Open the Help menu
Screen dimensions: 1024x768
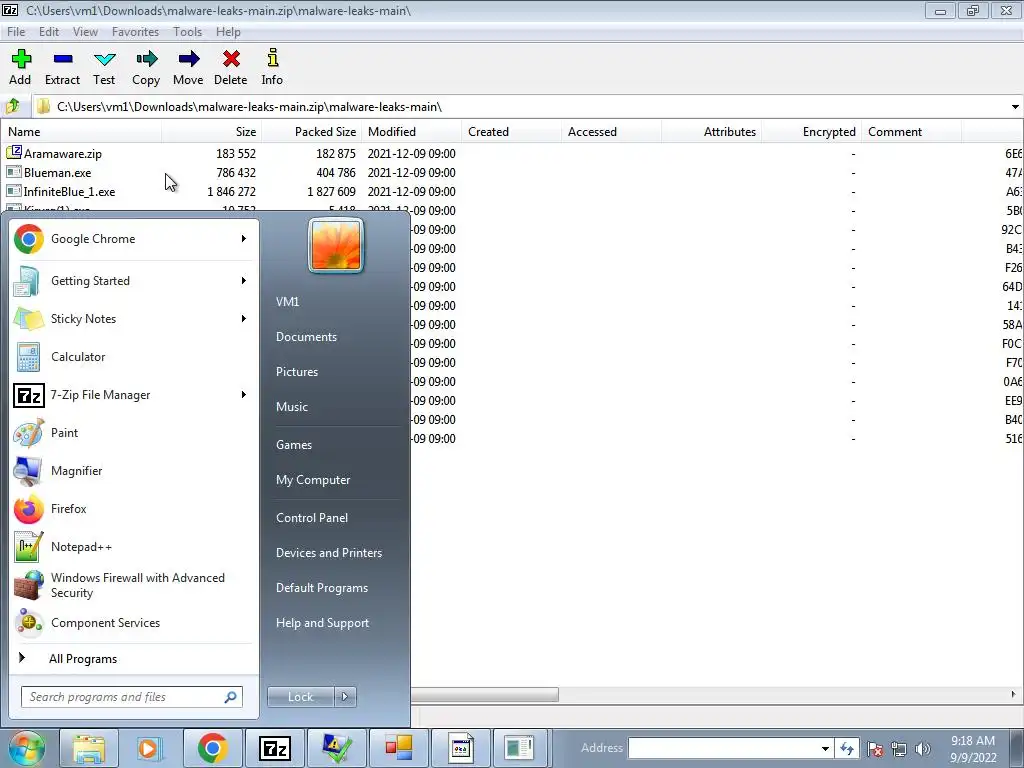click(228, 32)
